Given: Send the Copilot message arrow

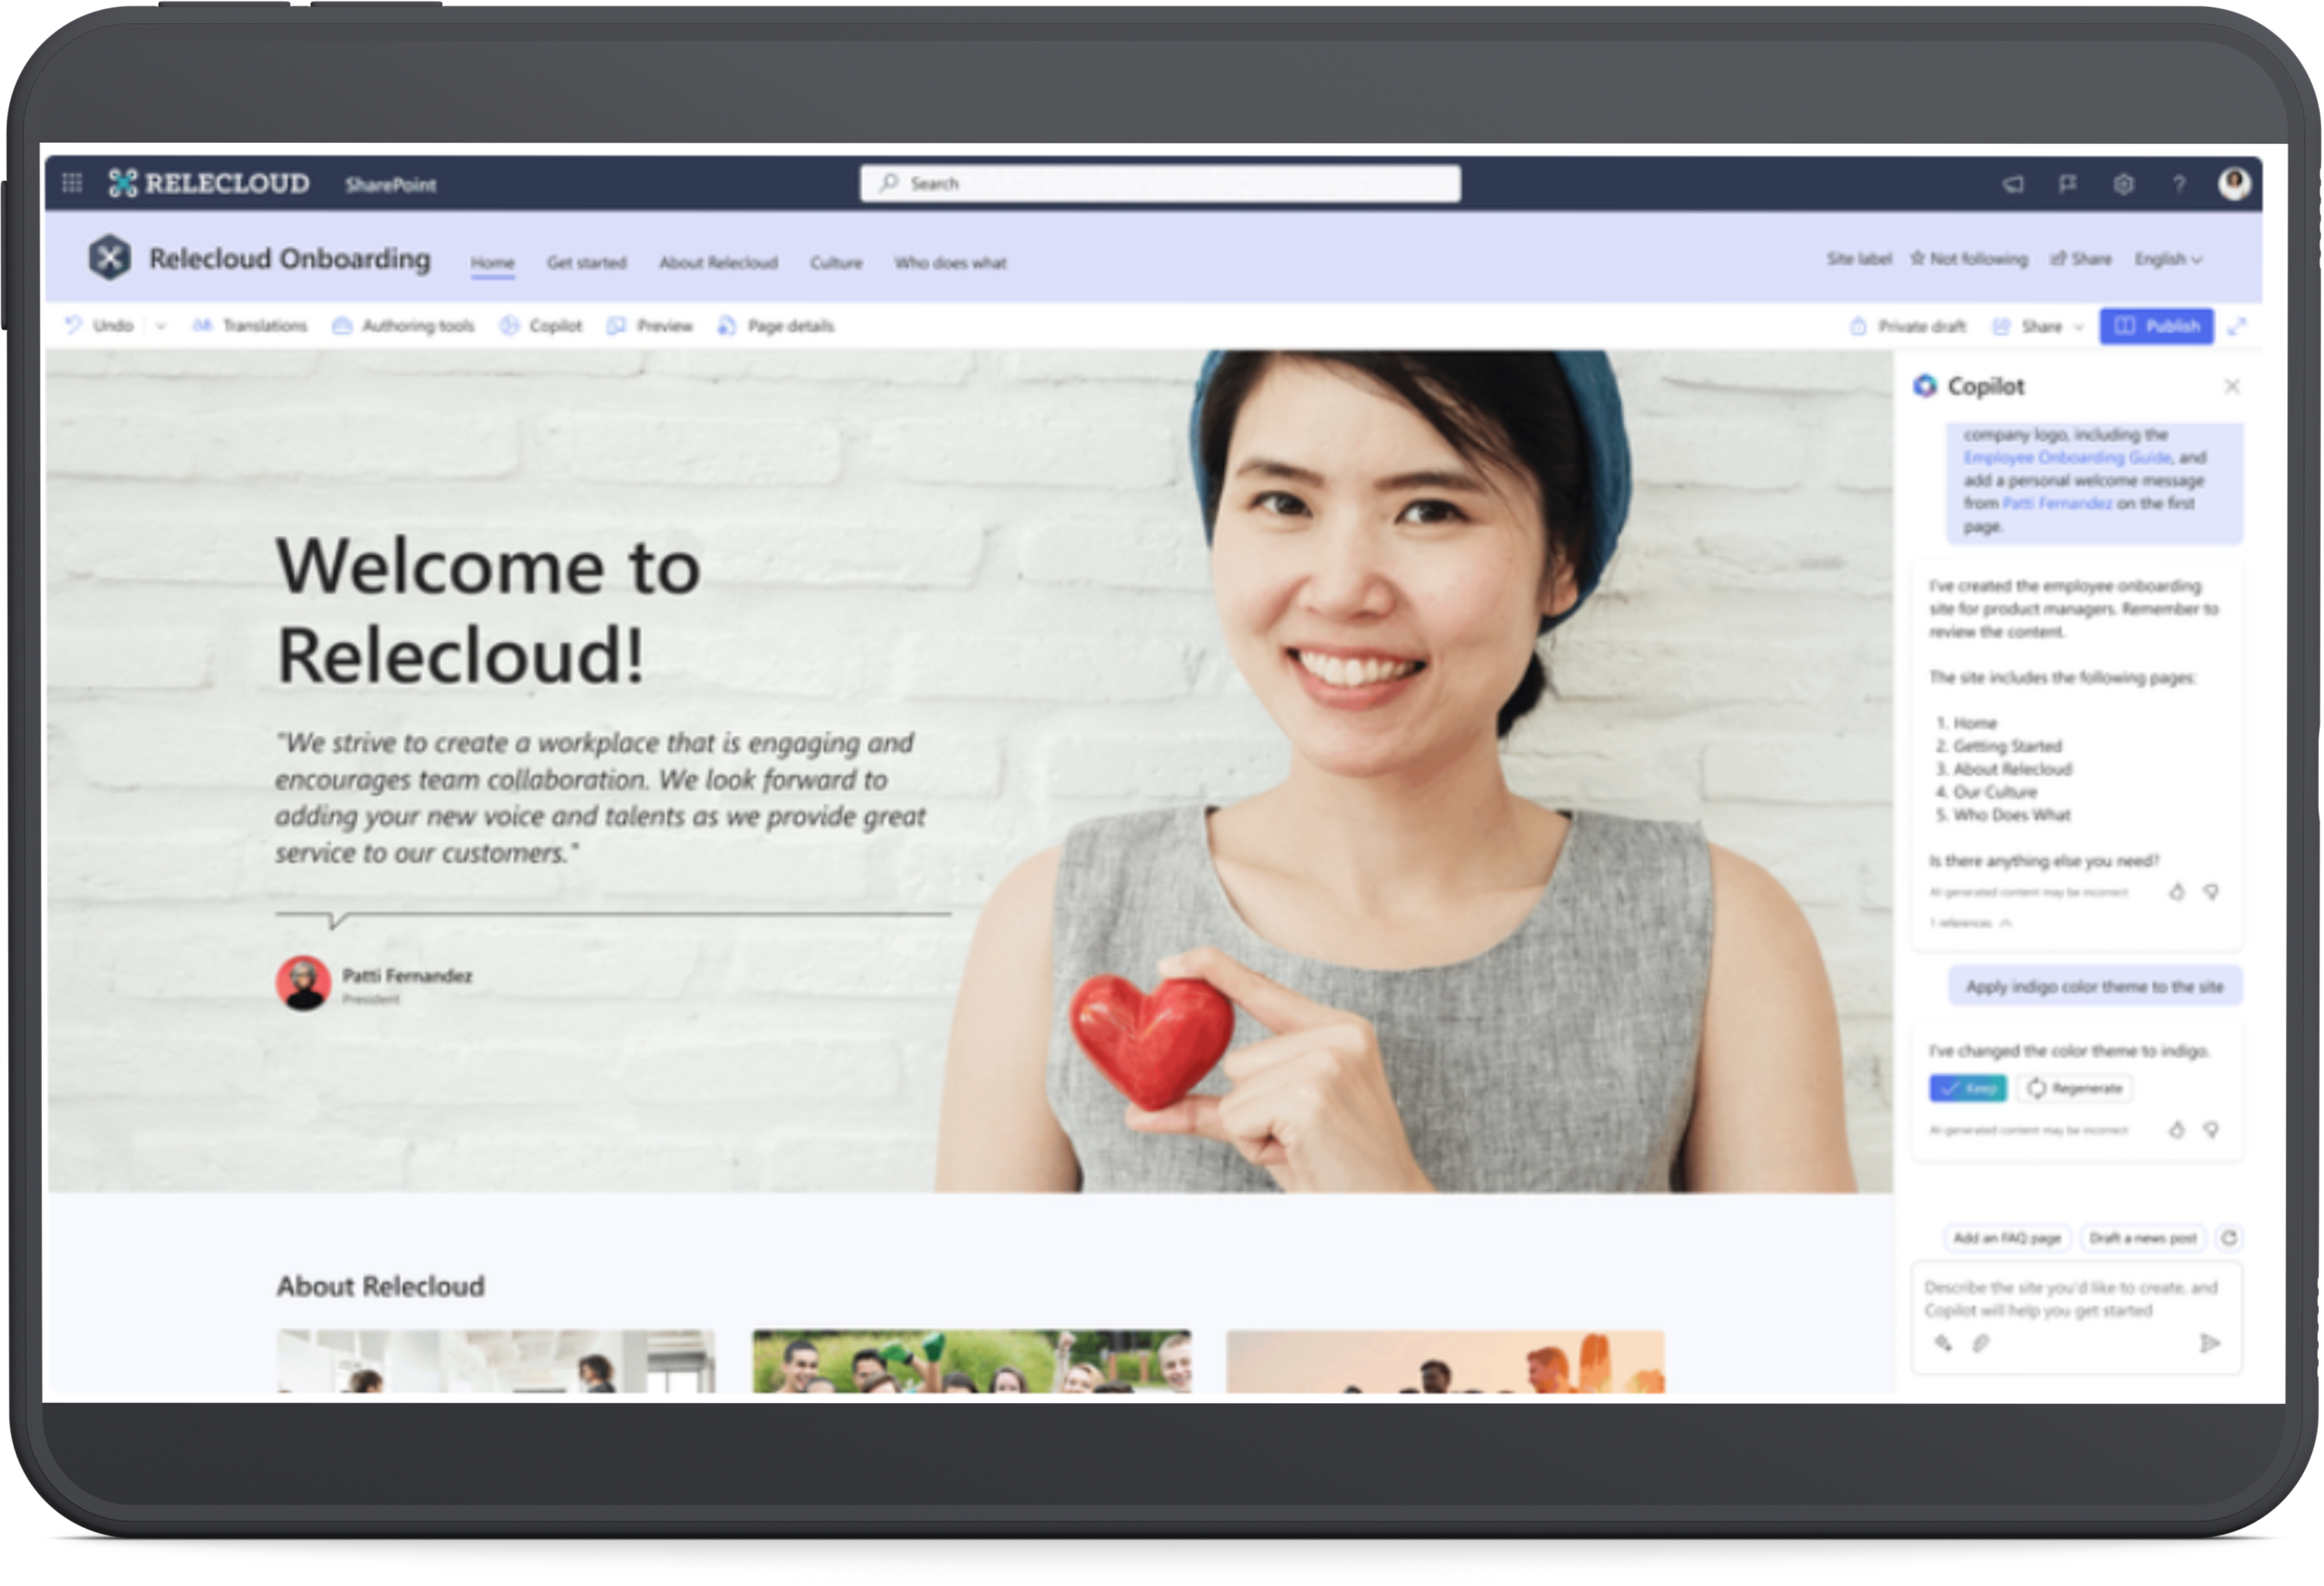Looking at the screenshot, I should (2210, 1343).
